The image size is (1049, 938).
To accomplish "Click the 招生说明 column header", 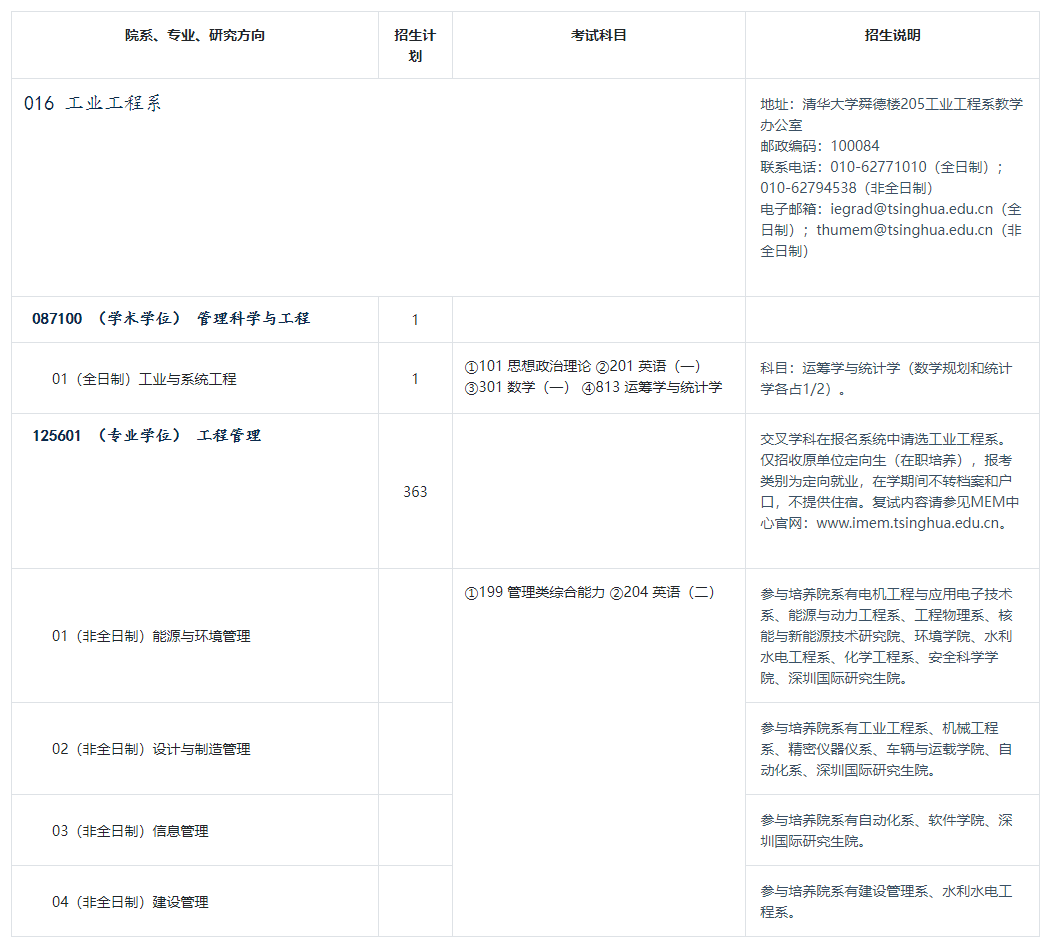I will point(892,36).
